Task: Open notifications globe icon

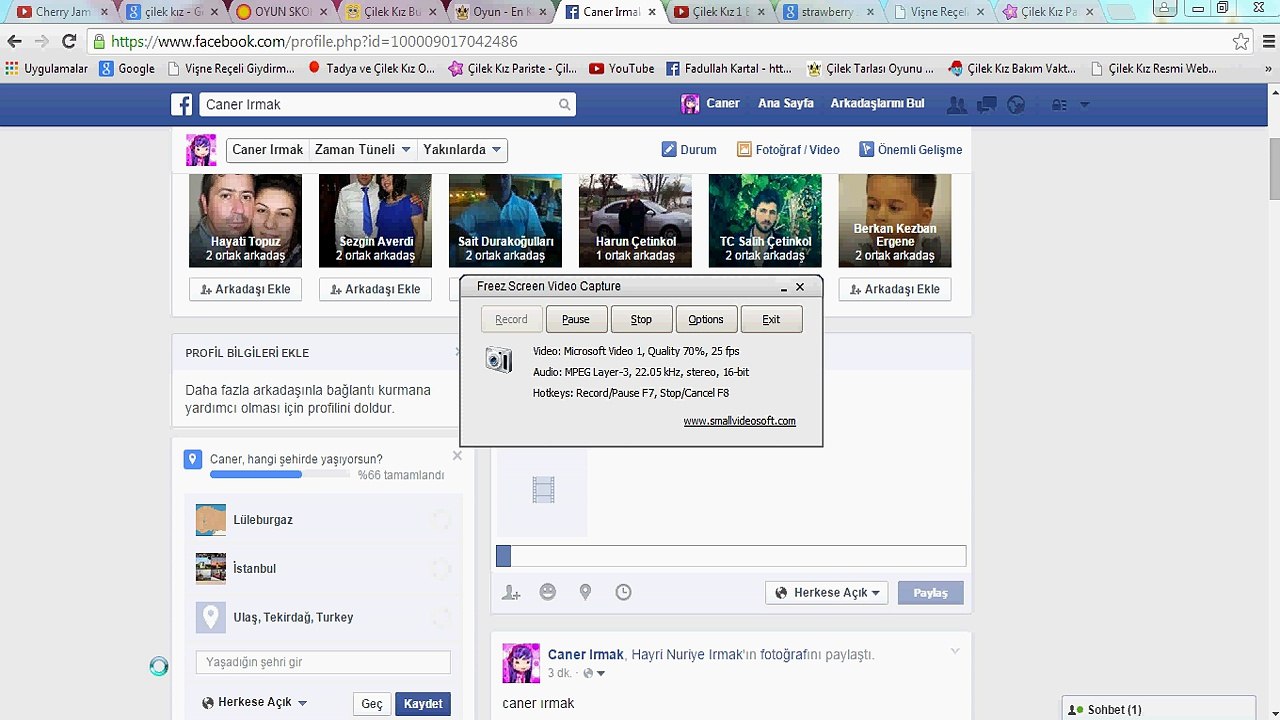Action: [1016, 104]
